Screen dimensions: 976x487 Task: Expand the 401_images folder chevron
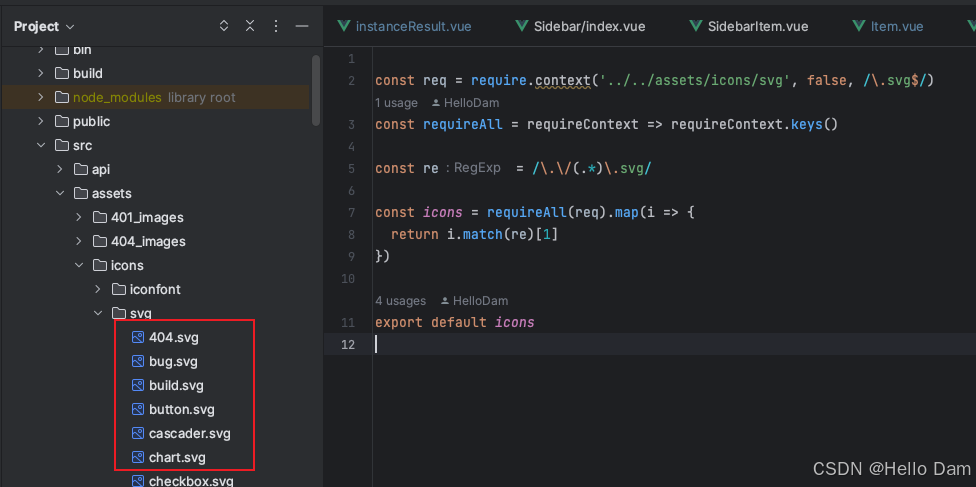pyautogui.click(x=78, y=217)
